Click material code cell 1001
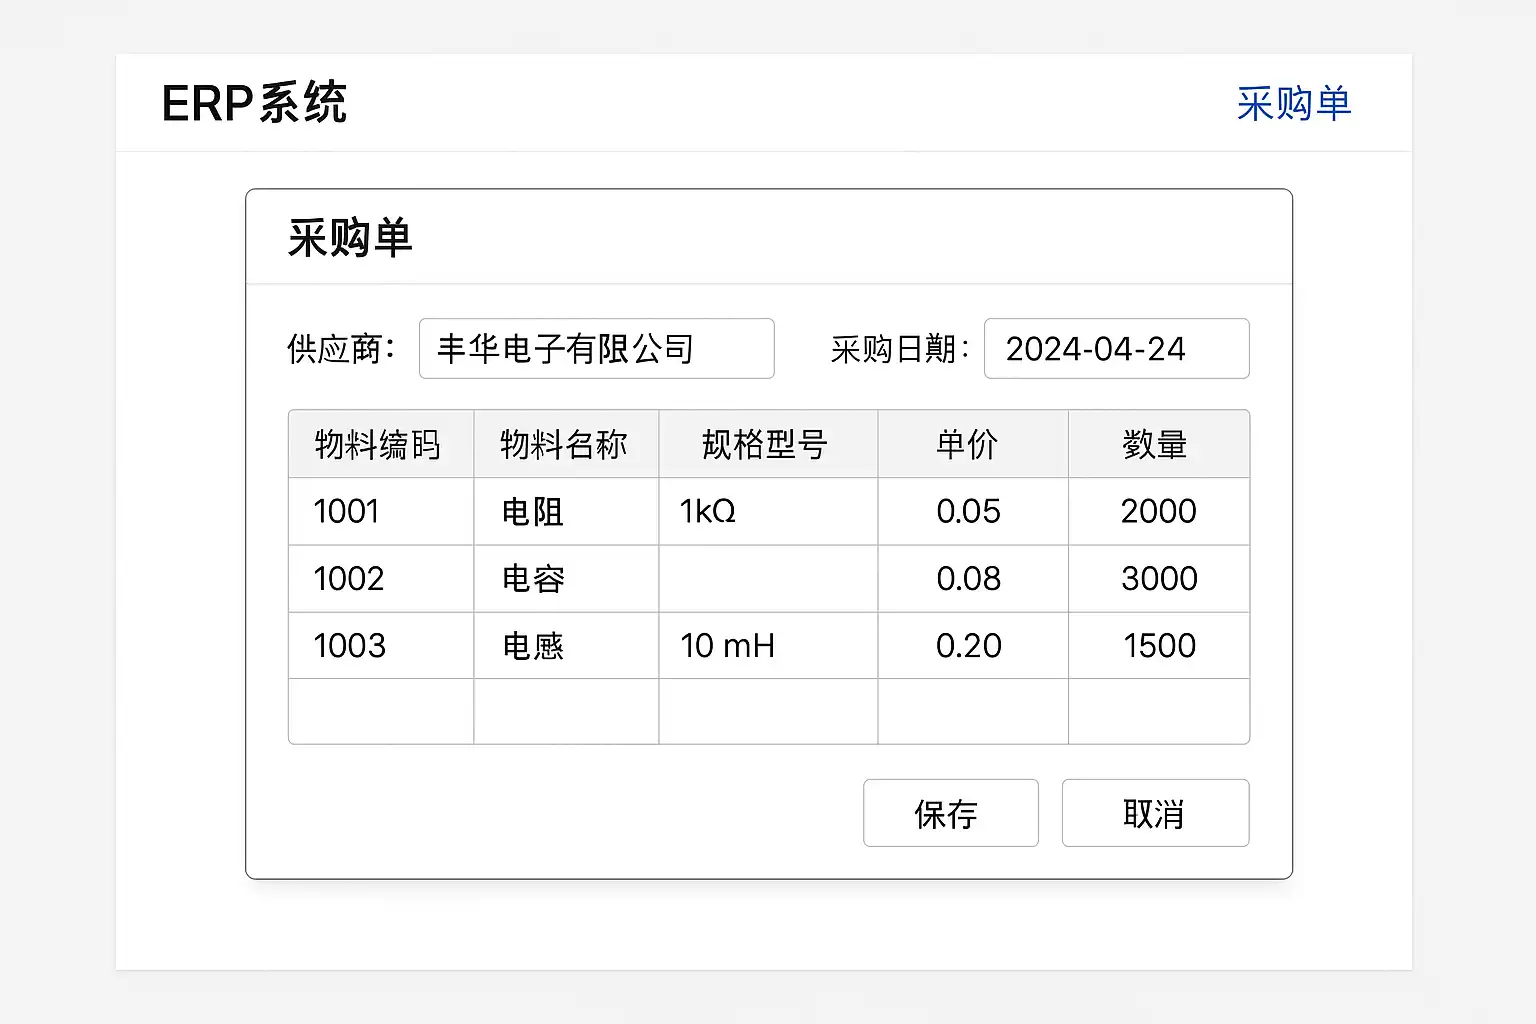The width and height of the screenshot is (1536, 1024). (x=381, y=512)
